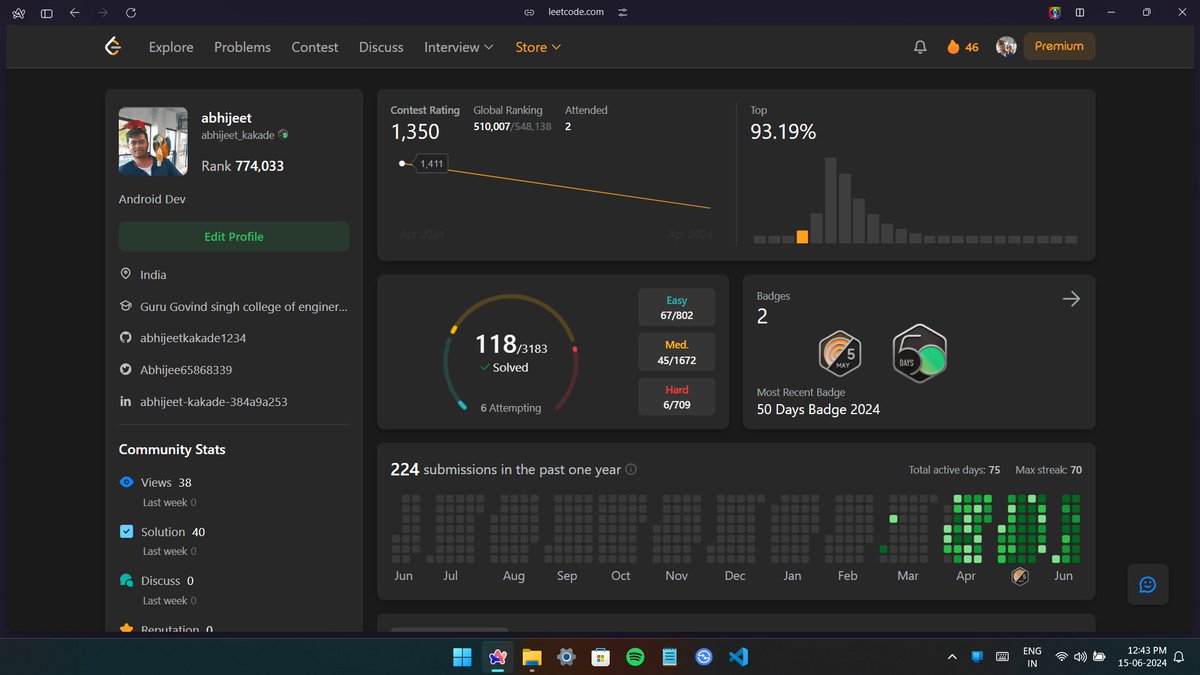Open File Explorer from the taskbar
This screenshot has height=675, width=1200.
pos(531,657)
